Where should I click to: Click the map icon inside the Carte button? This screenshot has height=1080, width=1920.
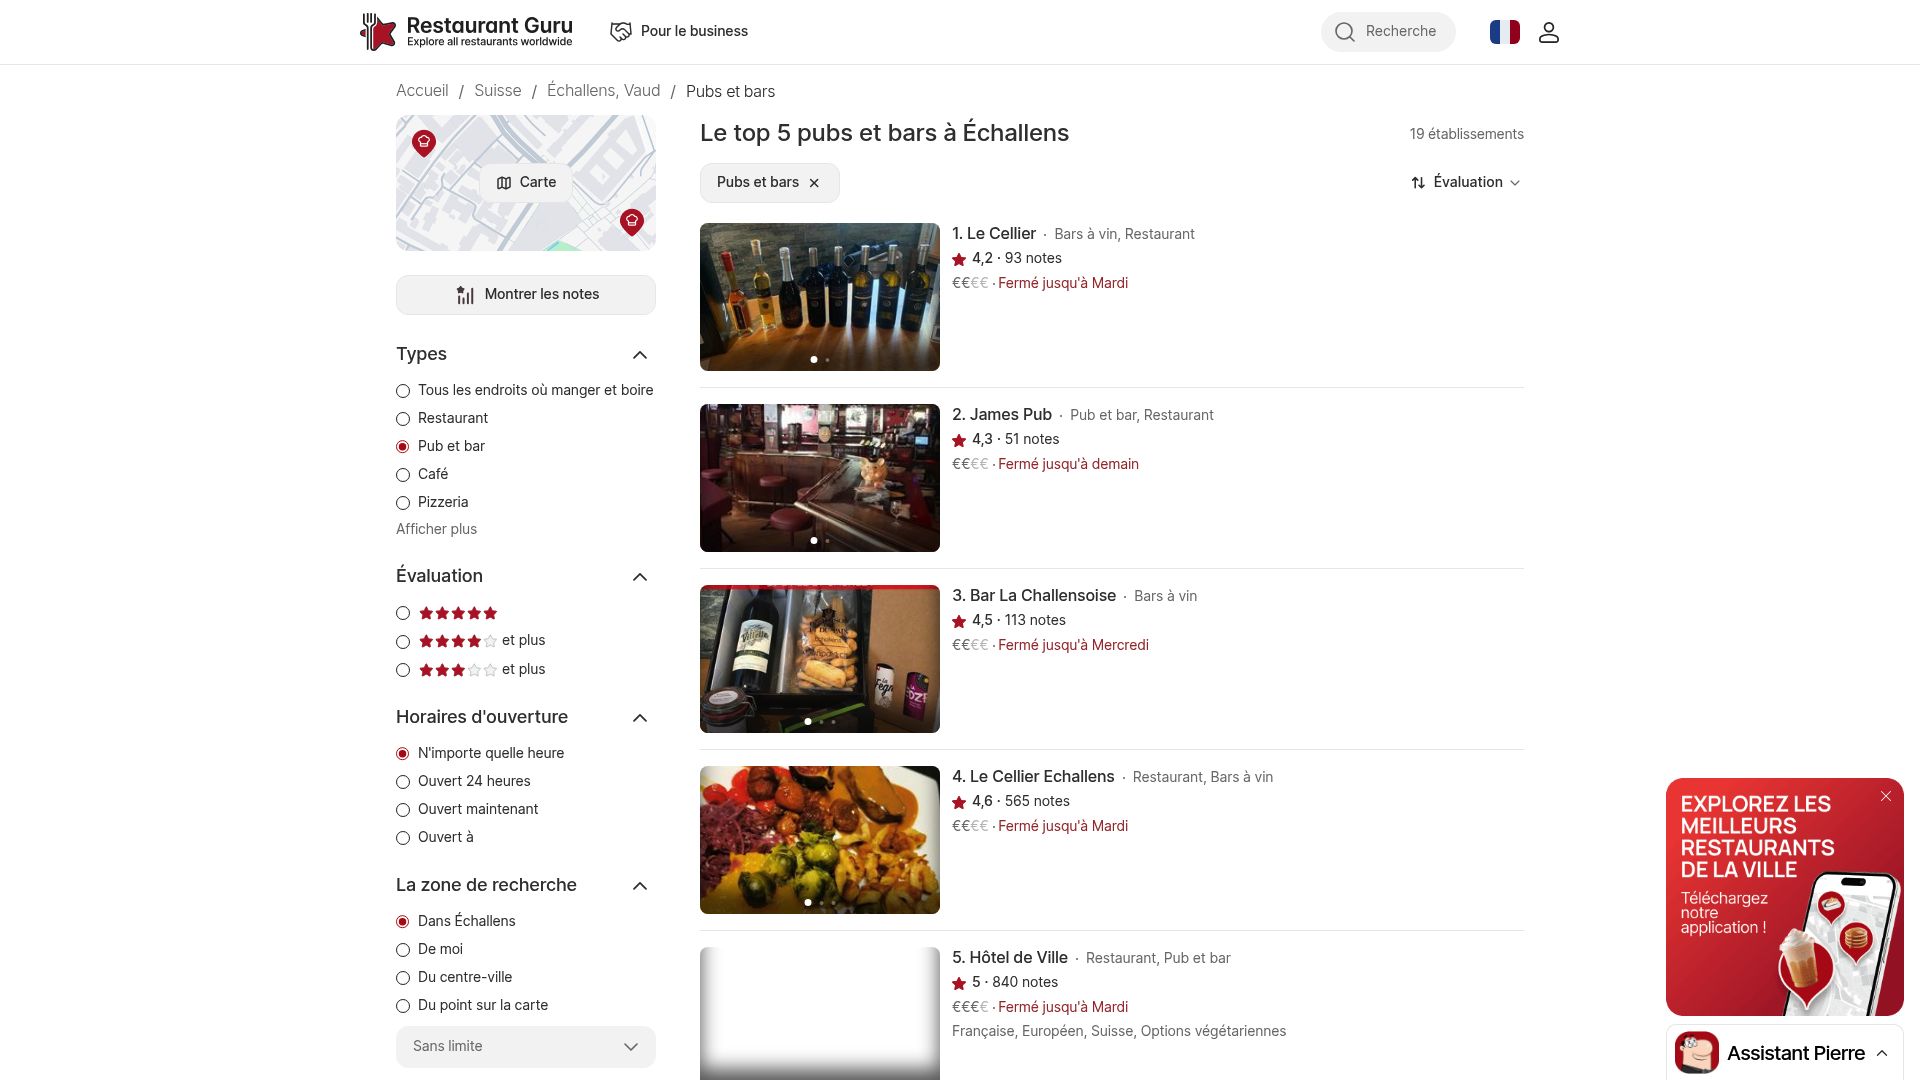coord(505,182)
